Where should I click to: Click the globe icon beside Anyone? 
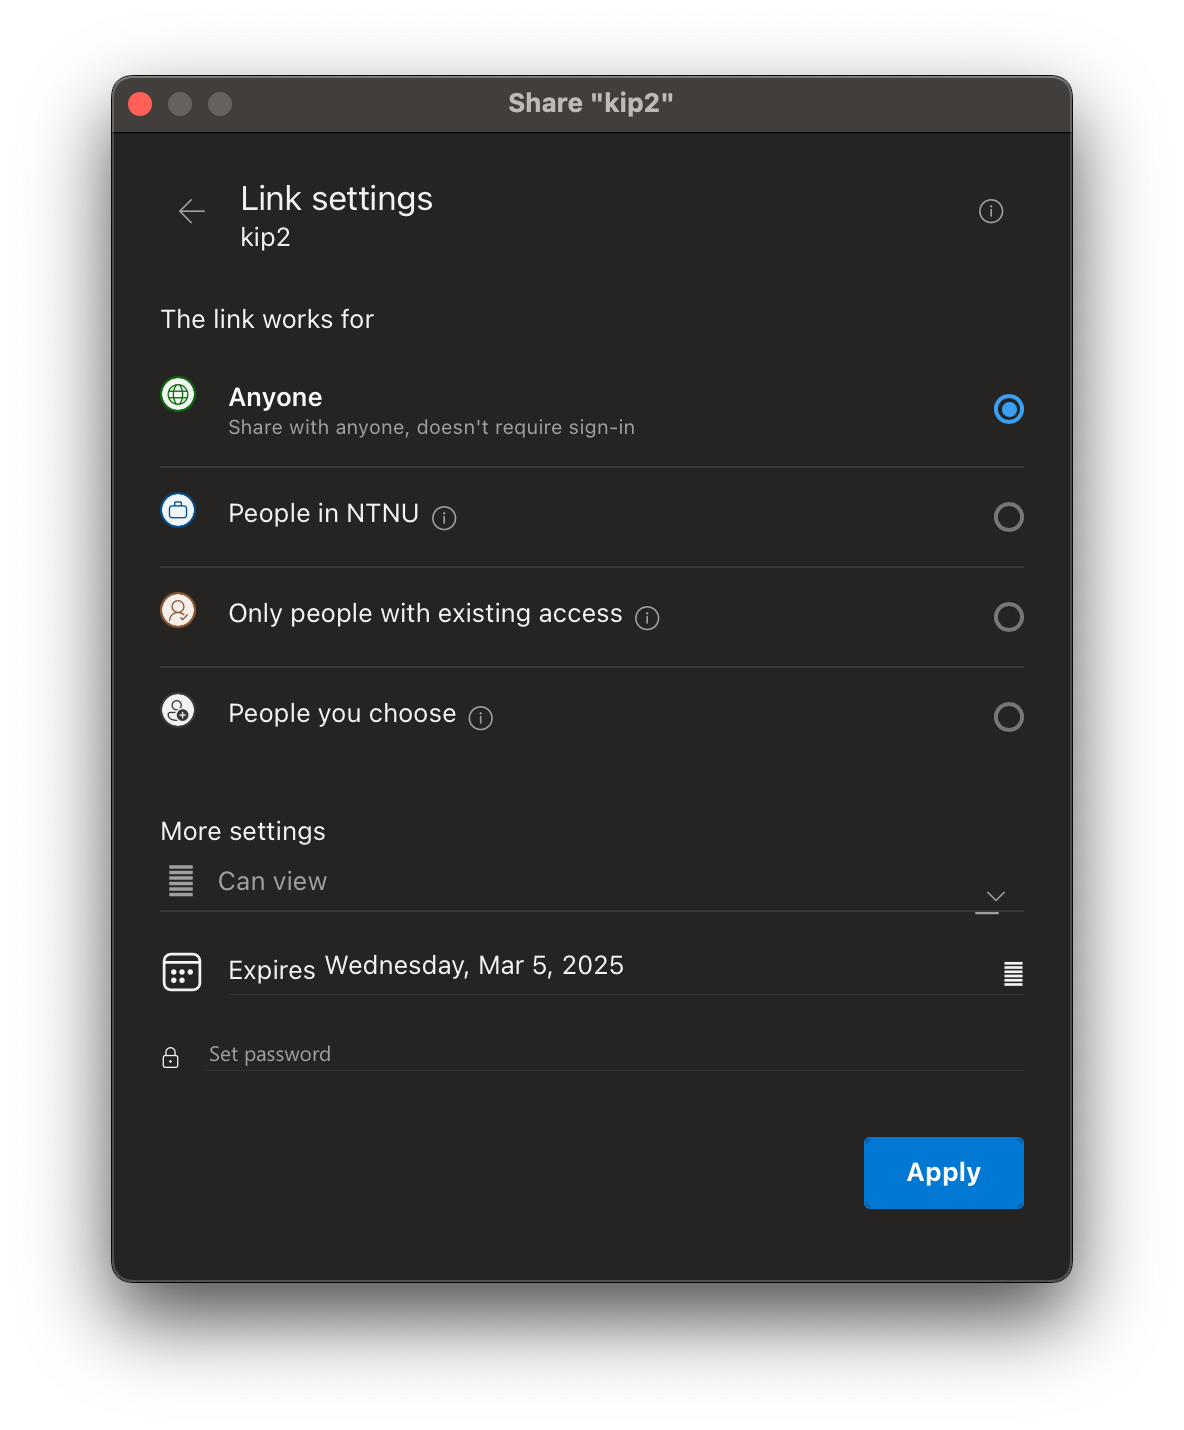click(x=178, y=395)
